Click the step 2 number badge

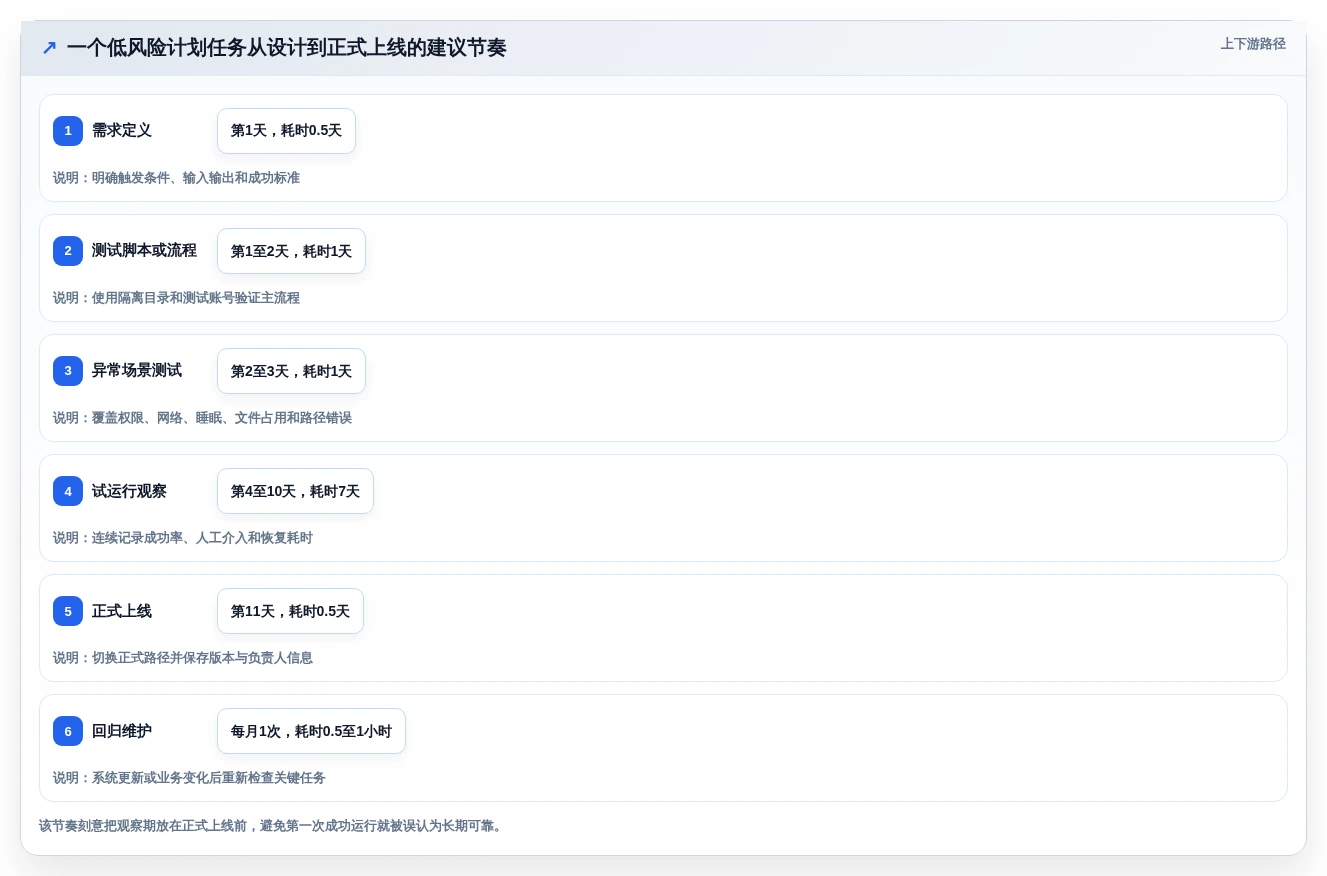[x=68, y=251]
